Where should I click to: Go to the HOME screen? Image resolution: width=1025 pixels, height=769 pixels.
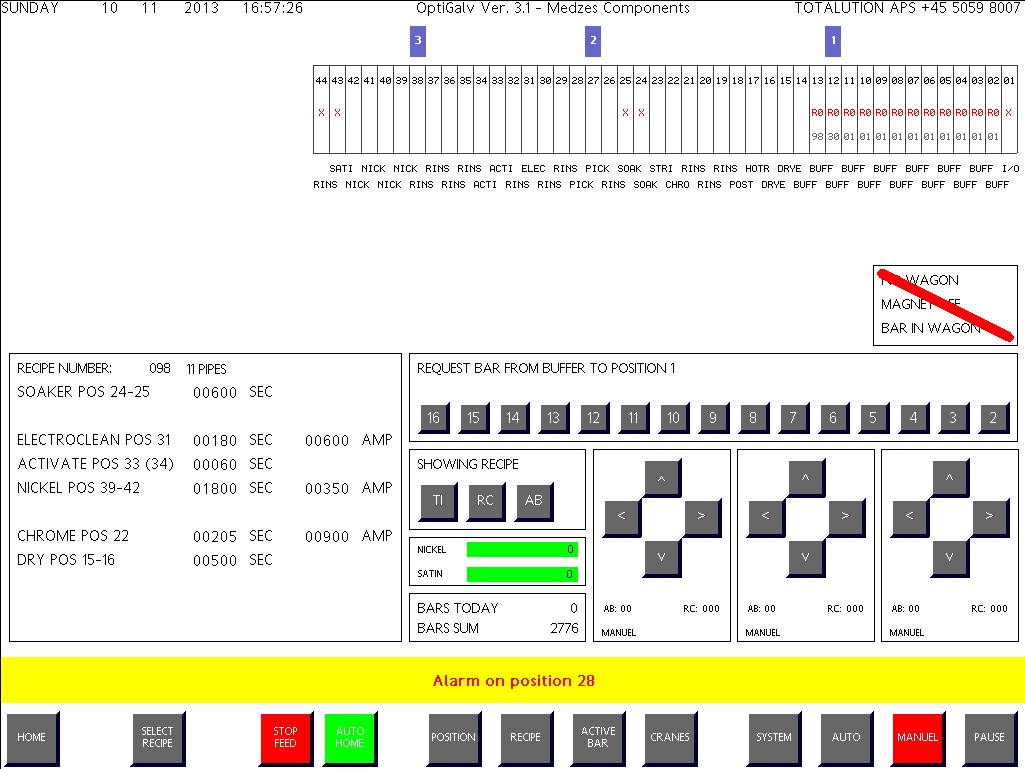[x=33, y=738]
